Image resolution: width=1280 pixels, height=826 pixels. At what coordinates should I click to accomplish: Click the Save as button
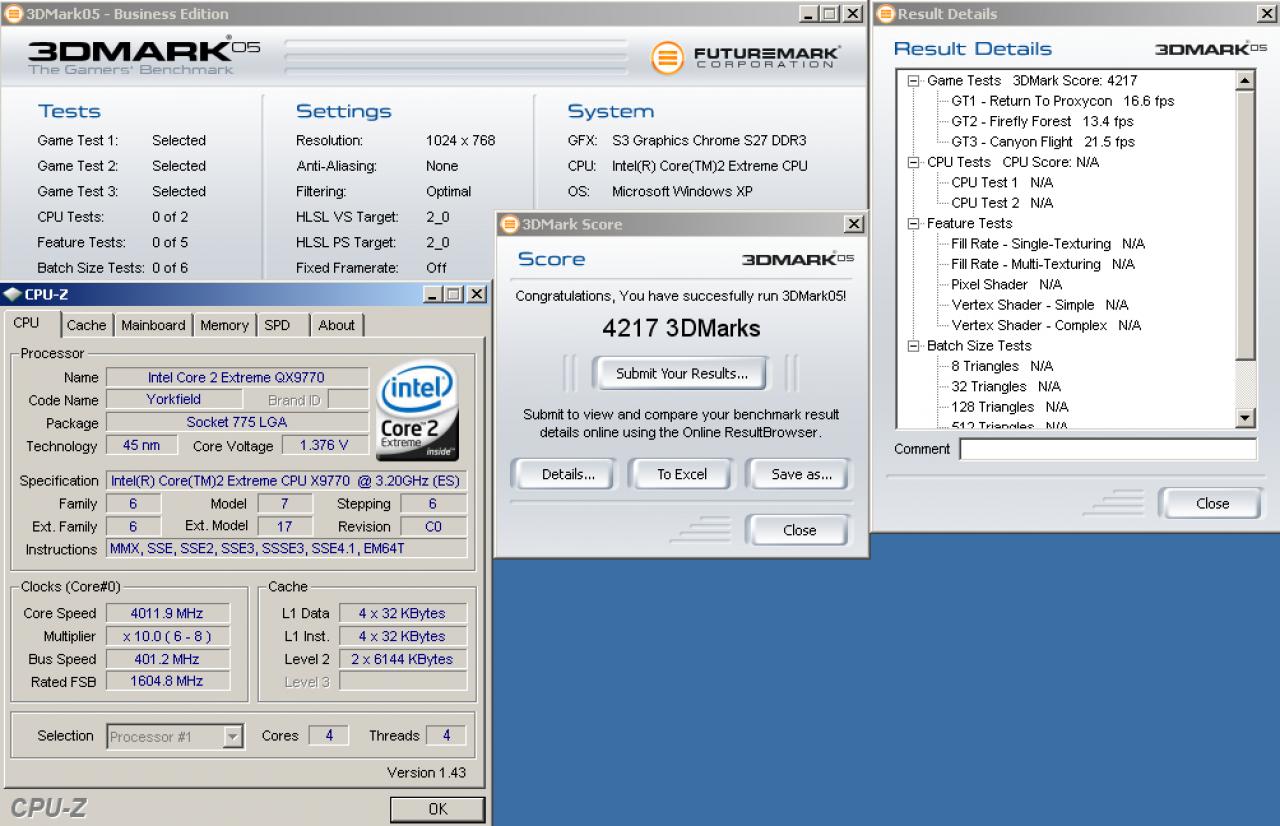[801, 475]
